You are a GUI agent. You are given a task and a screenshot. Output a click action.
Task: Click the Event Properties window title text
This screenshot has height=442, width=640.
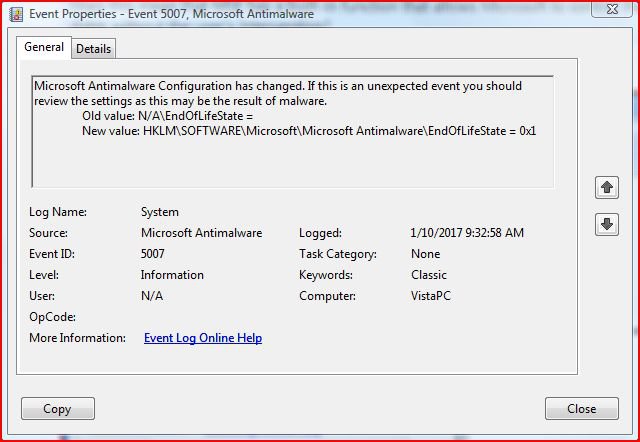pos(171,14)
